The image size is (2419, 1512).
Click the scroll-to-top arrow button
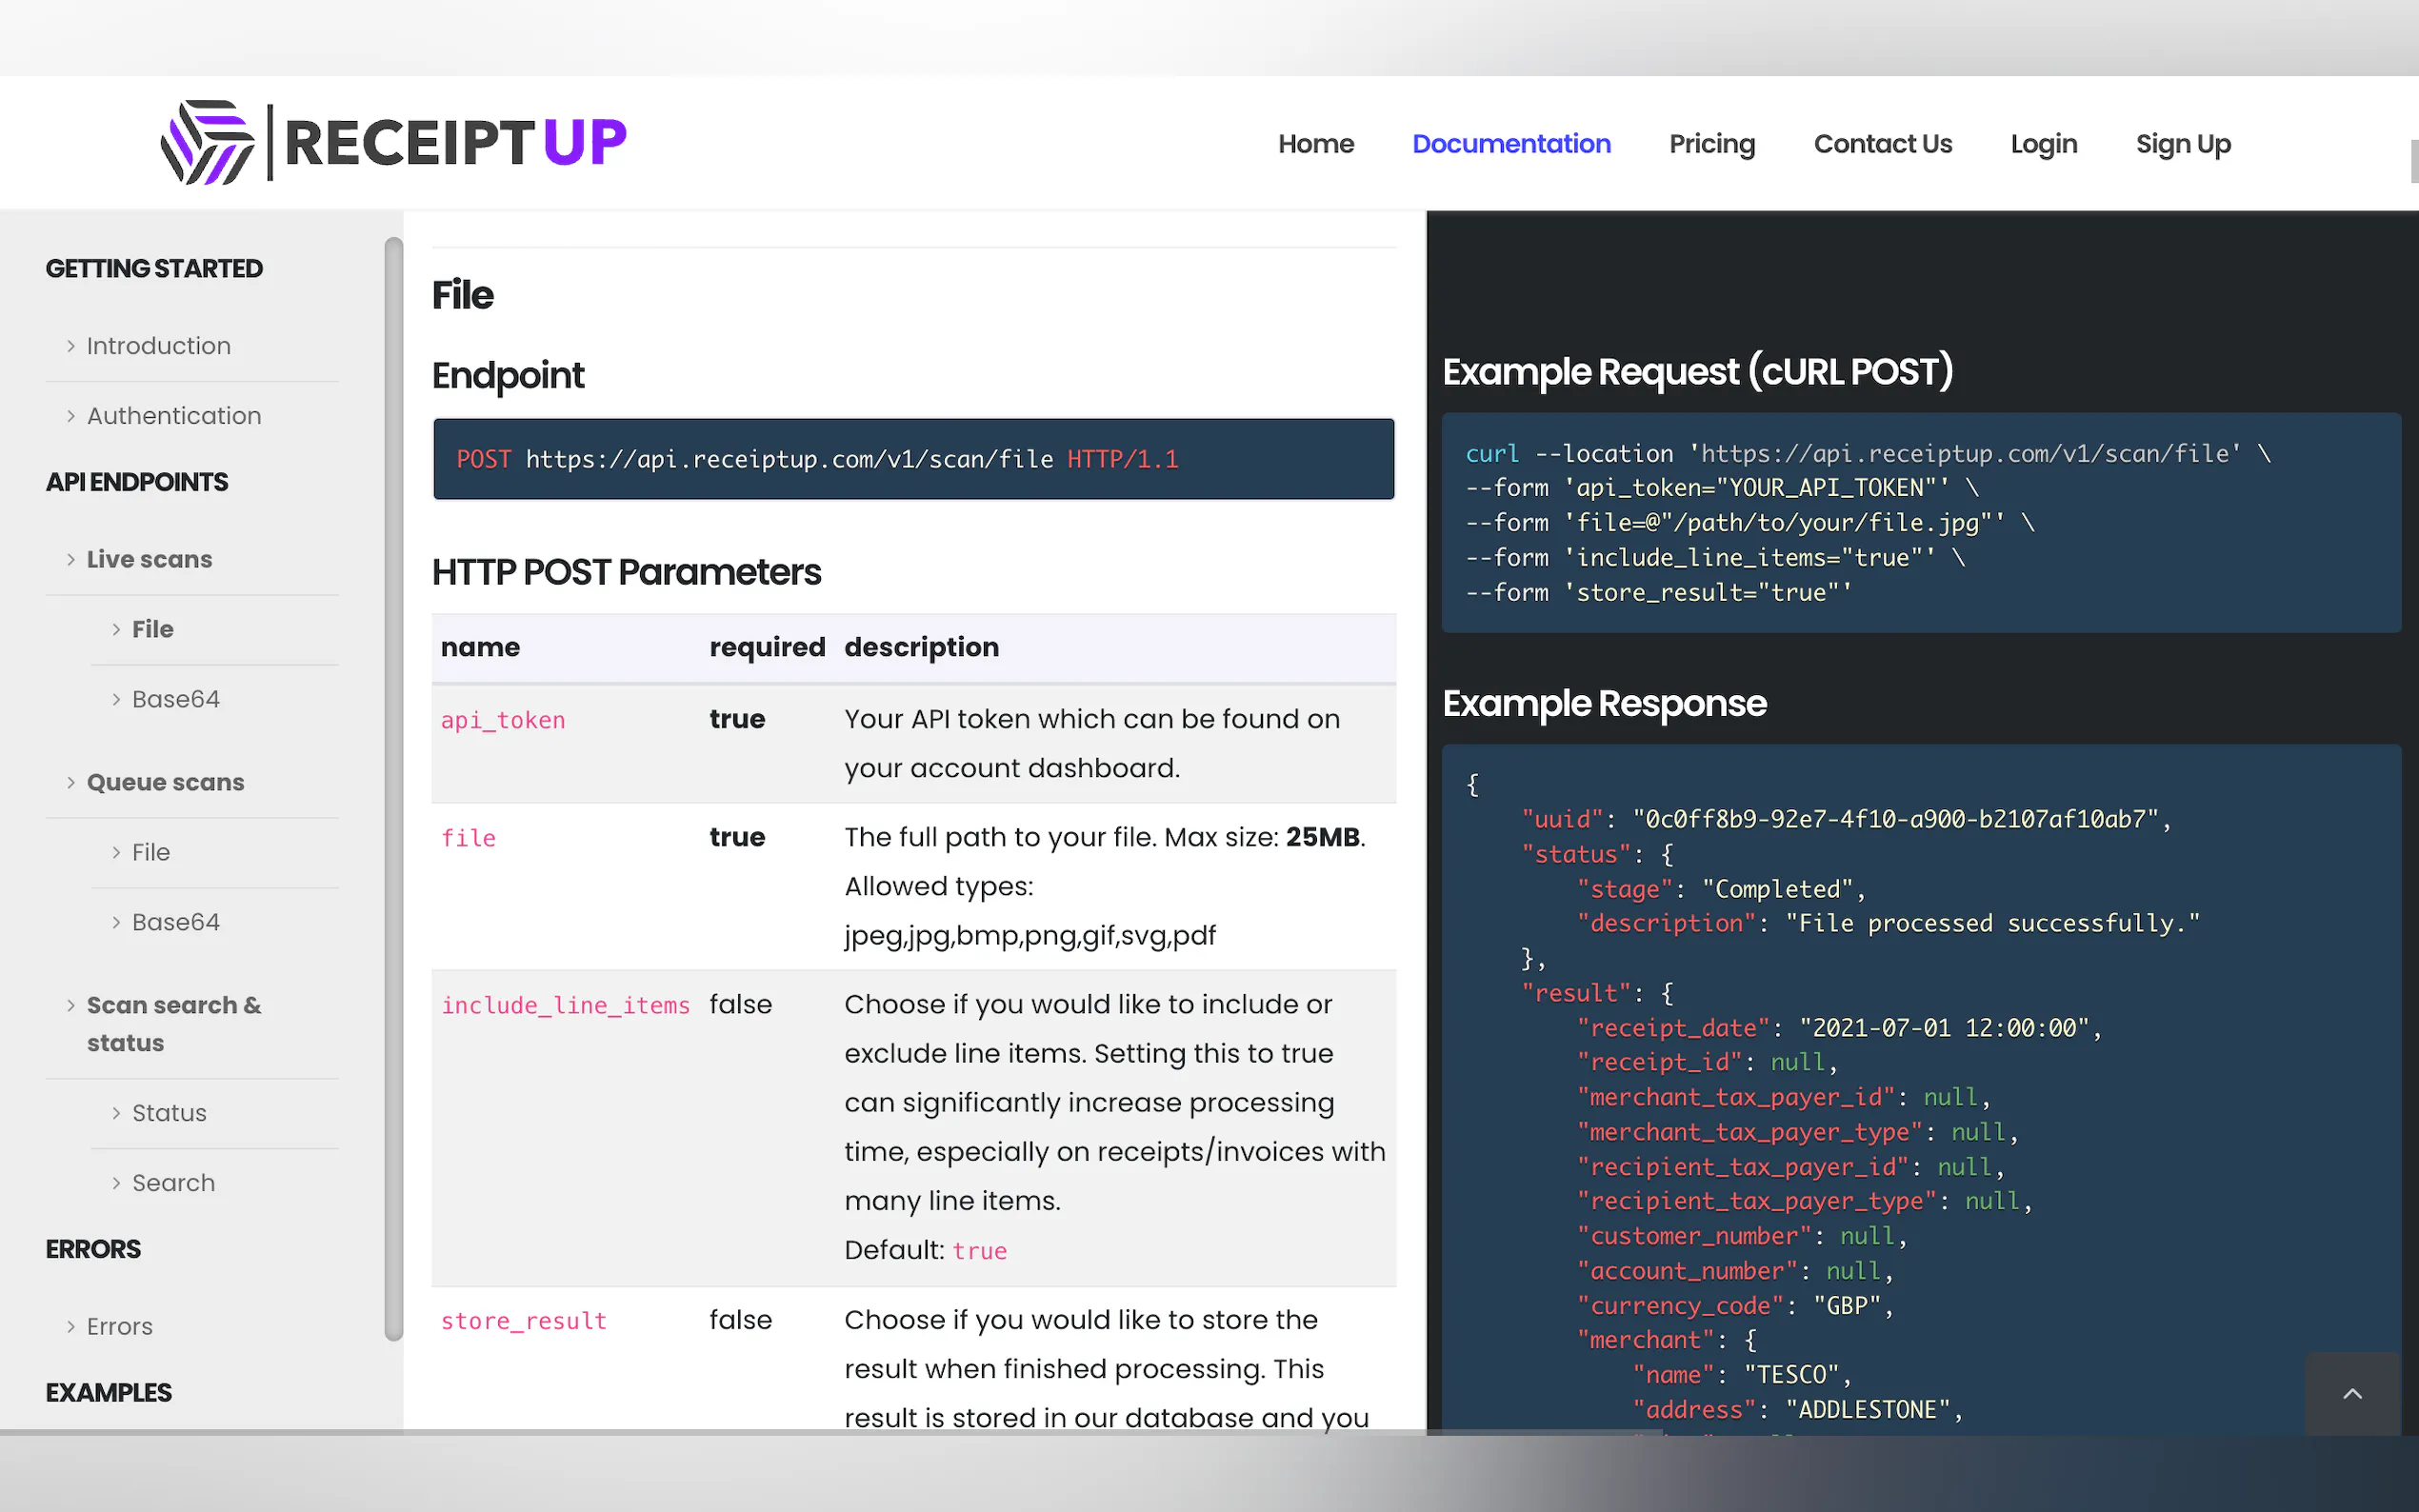coord(2351,1393)
